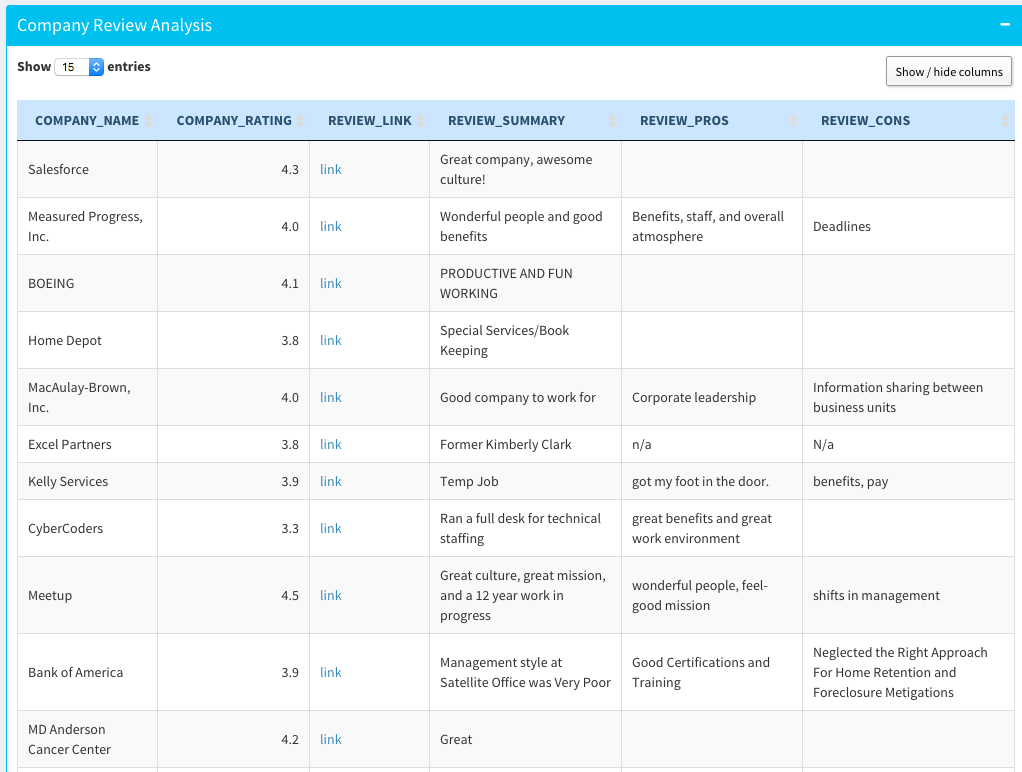Click summary 'Ran a full desk for technical staffing'

tap(520, 528)
